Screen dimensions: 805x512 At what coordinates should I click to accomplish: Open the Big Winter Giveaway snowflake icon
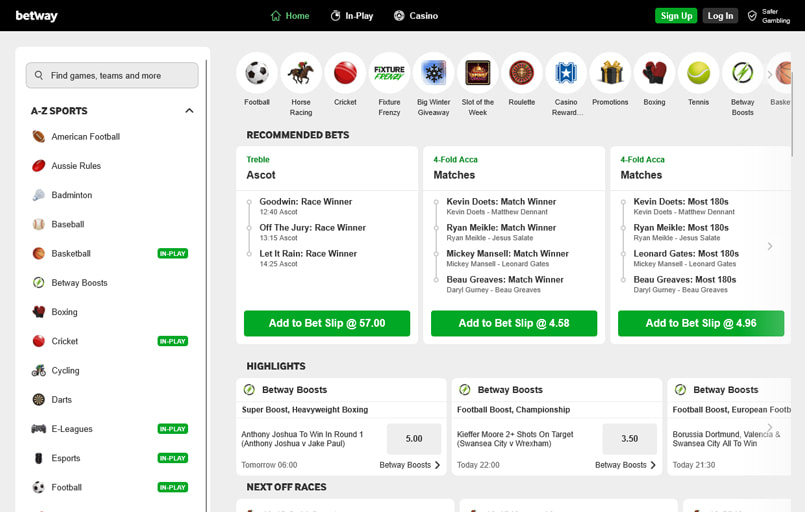(433, 73)
